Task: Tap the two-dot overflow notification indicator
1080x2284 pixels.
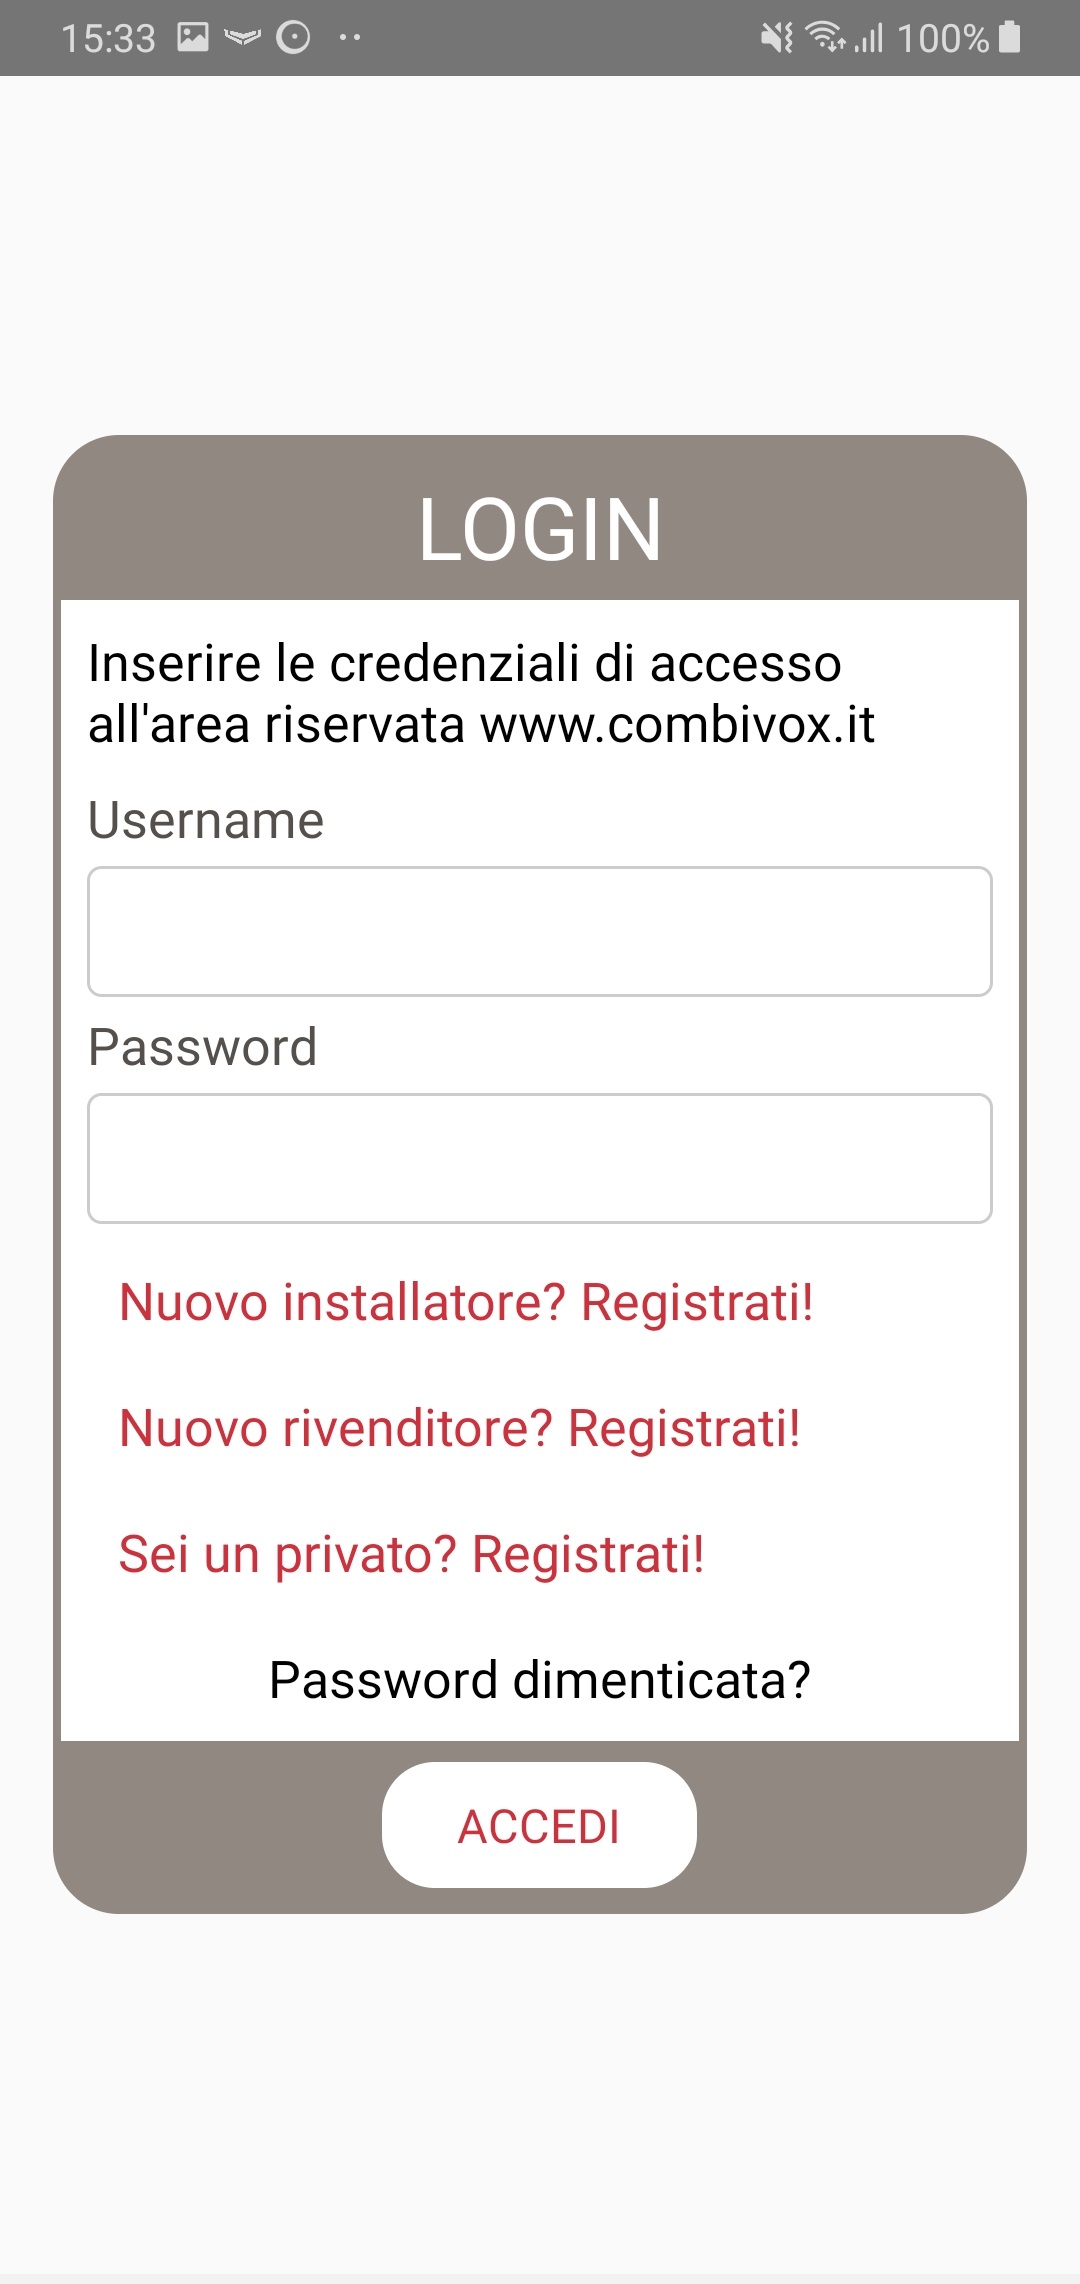Action: pyautogui.click(x=350, y=38)
